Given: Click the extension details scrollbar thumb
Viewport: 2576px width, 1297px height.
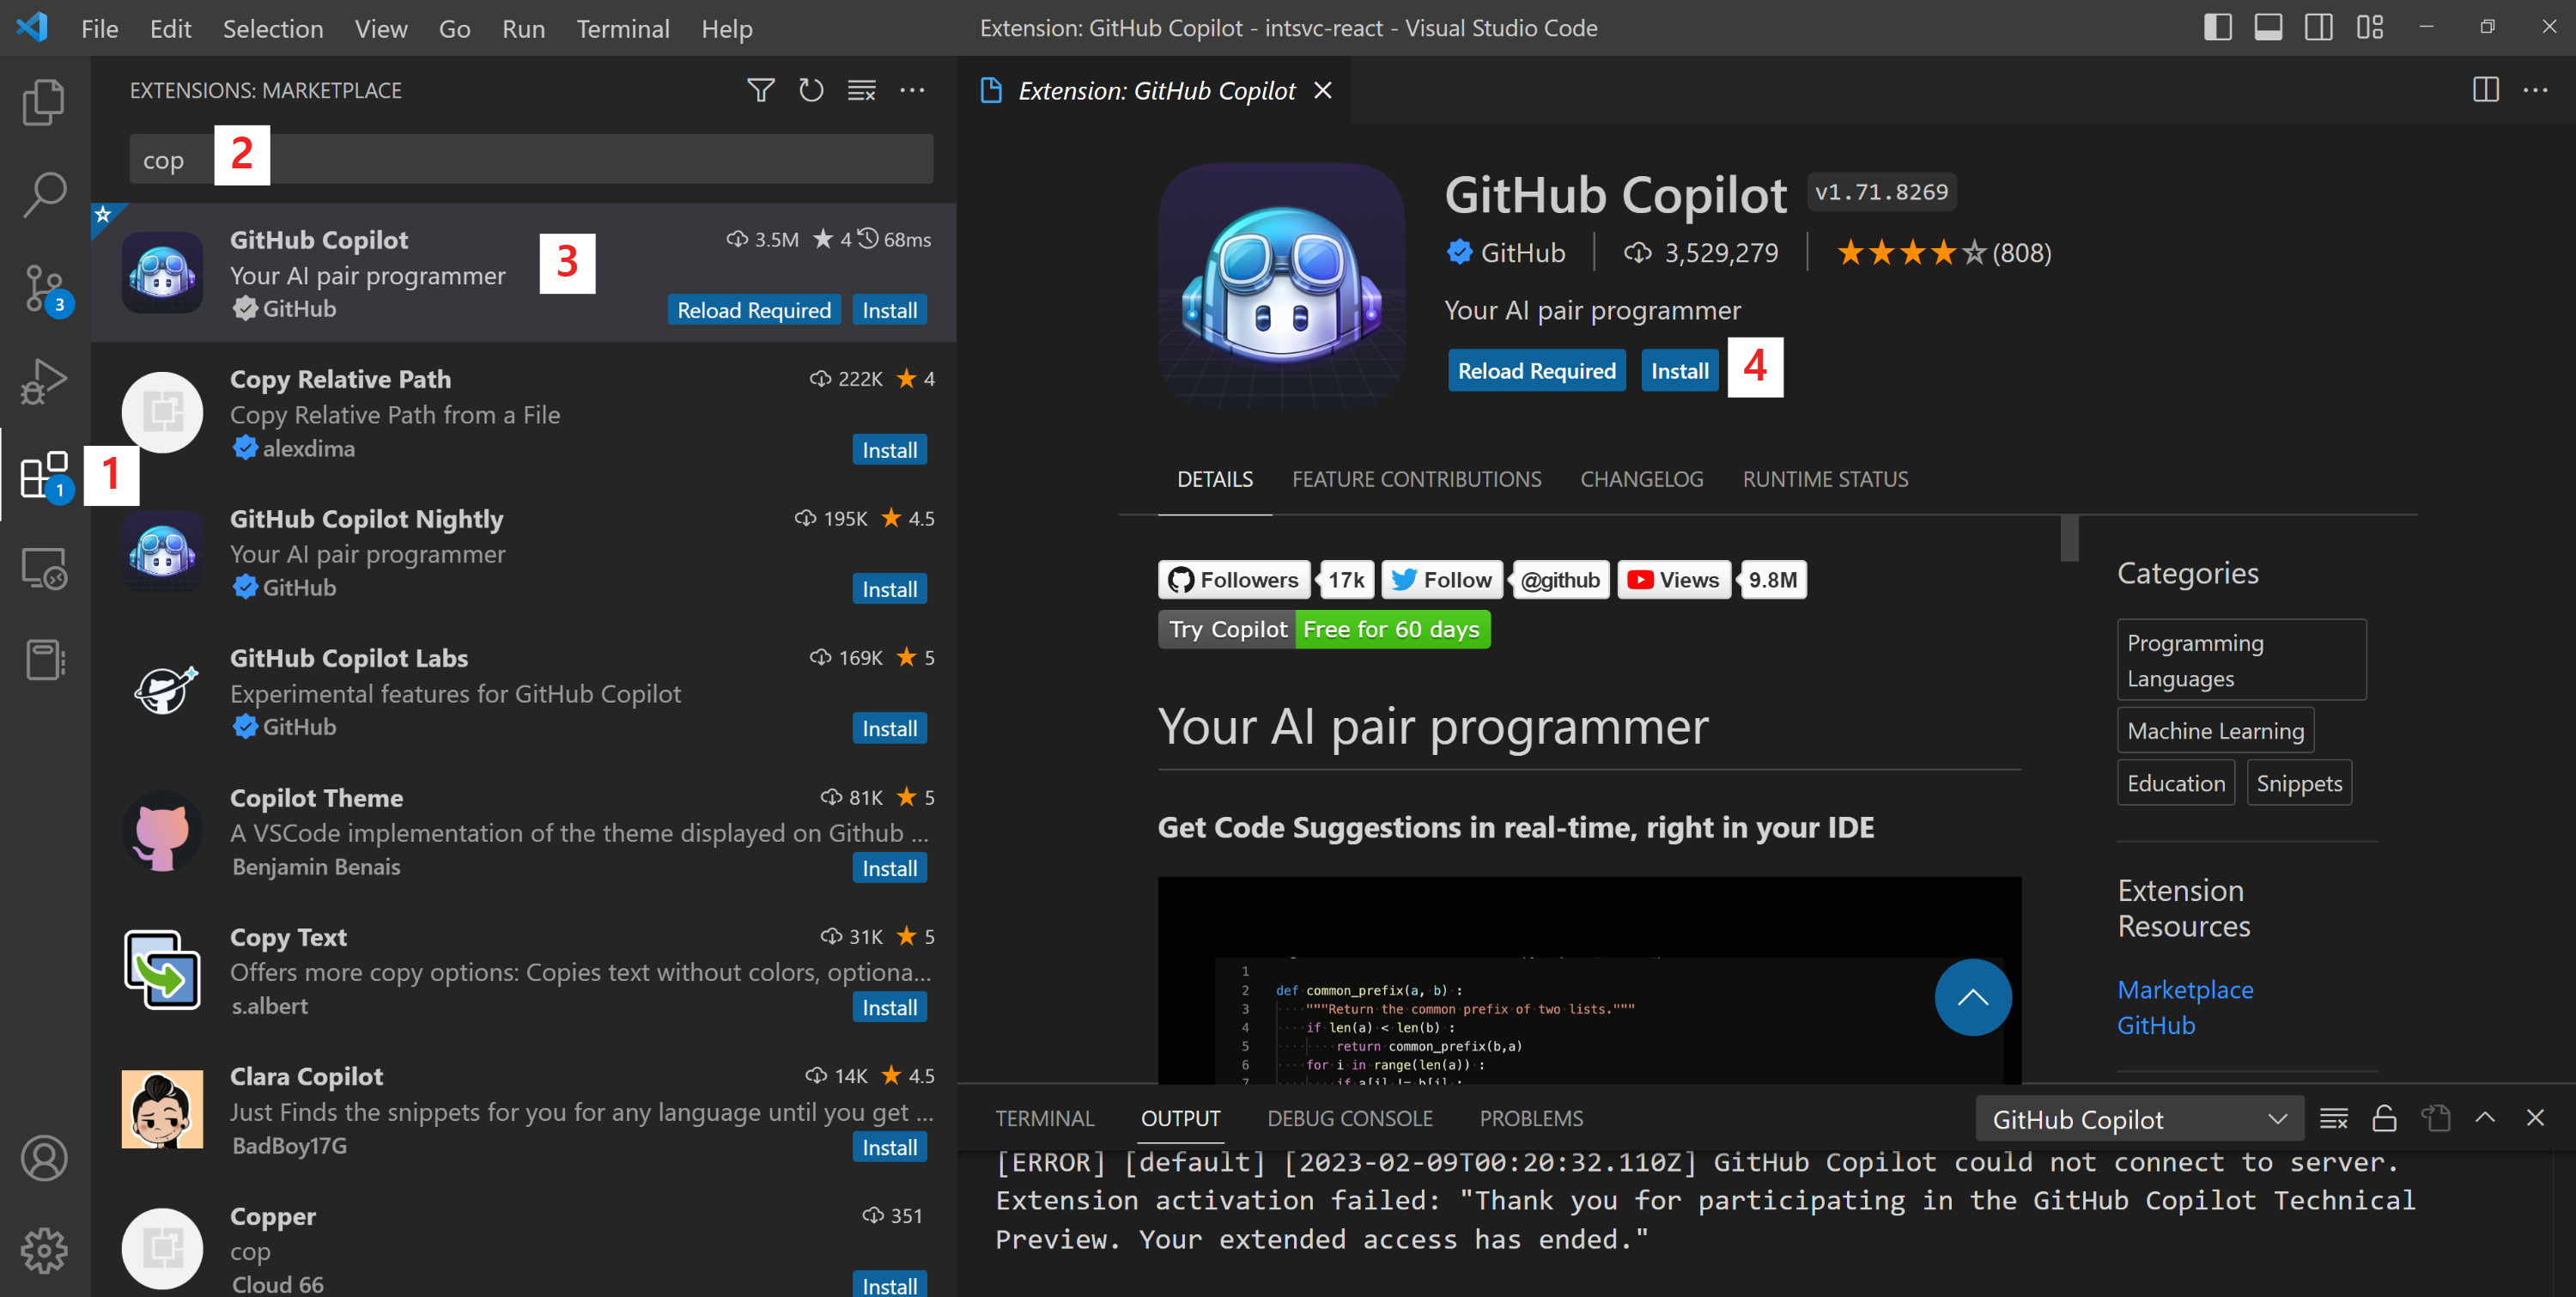Looking at the screenshot, I should 2069,538.
